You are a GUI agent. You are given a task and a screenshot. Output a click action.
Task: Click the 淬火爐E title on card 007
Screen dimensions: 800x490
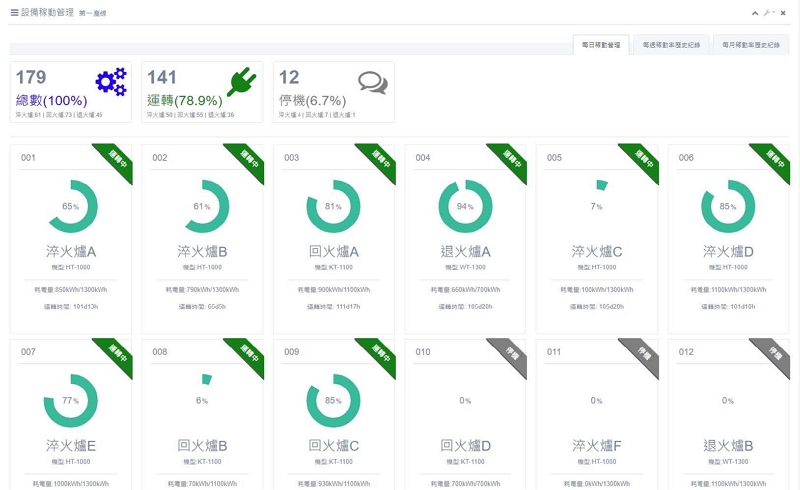(x=70, y=445)
